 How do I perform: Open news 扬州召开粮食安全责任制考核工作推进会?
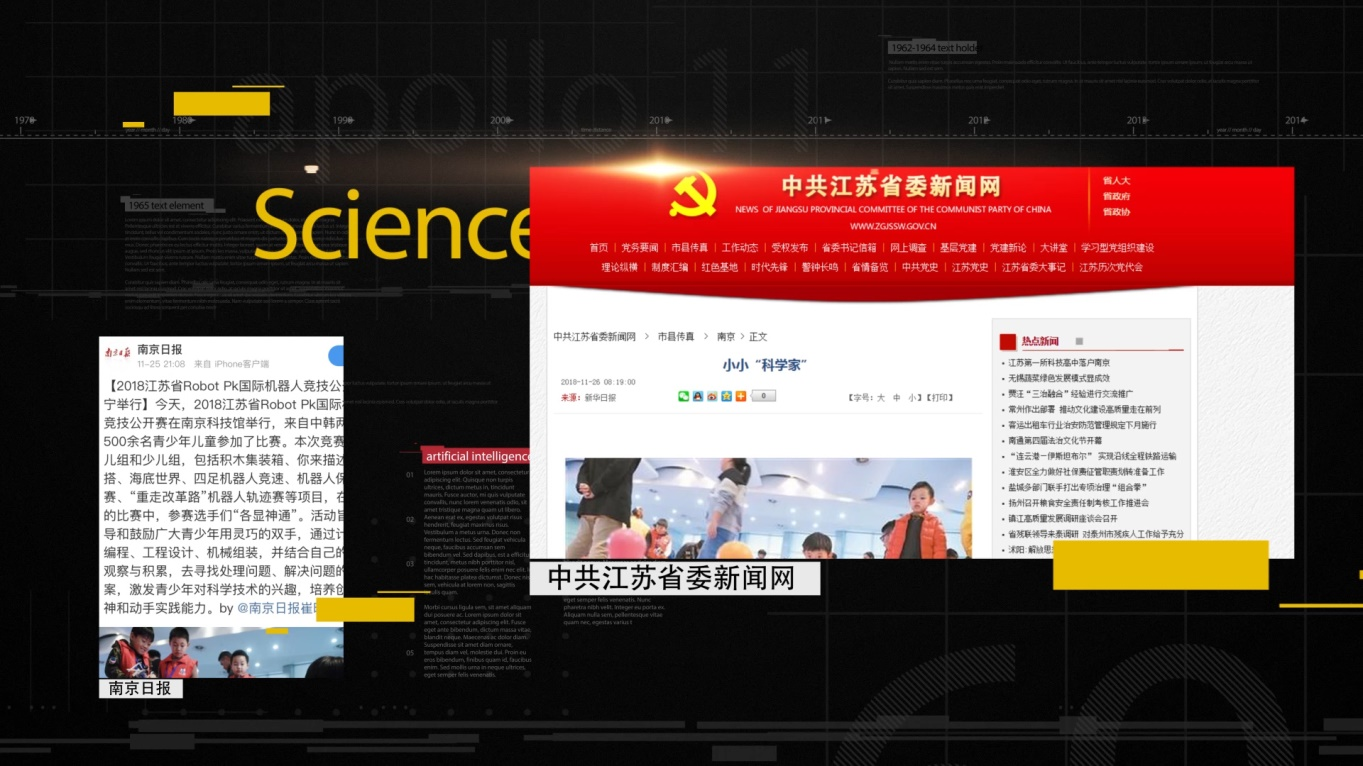tap(1079, 503)
